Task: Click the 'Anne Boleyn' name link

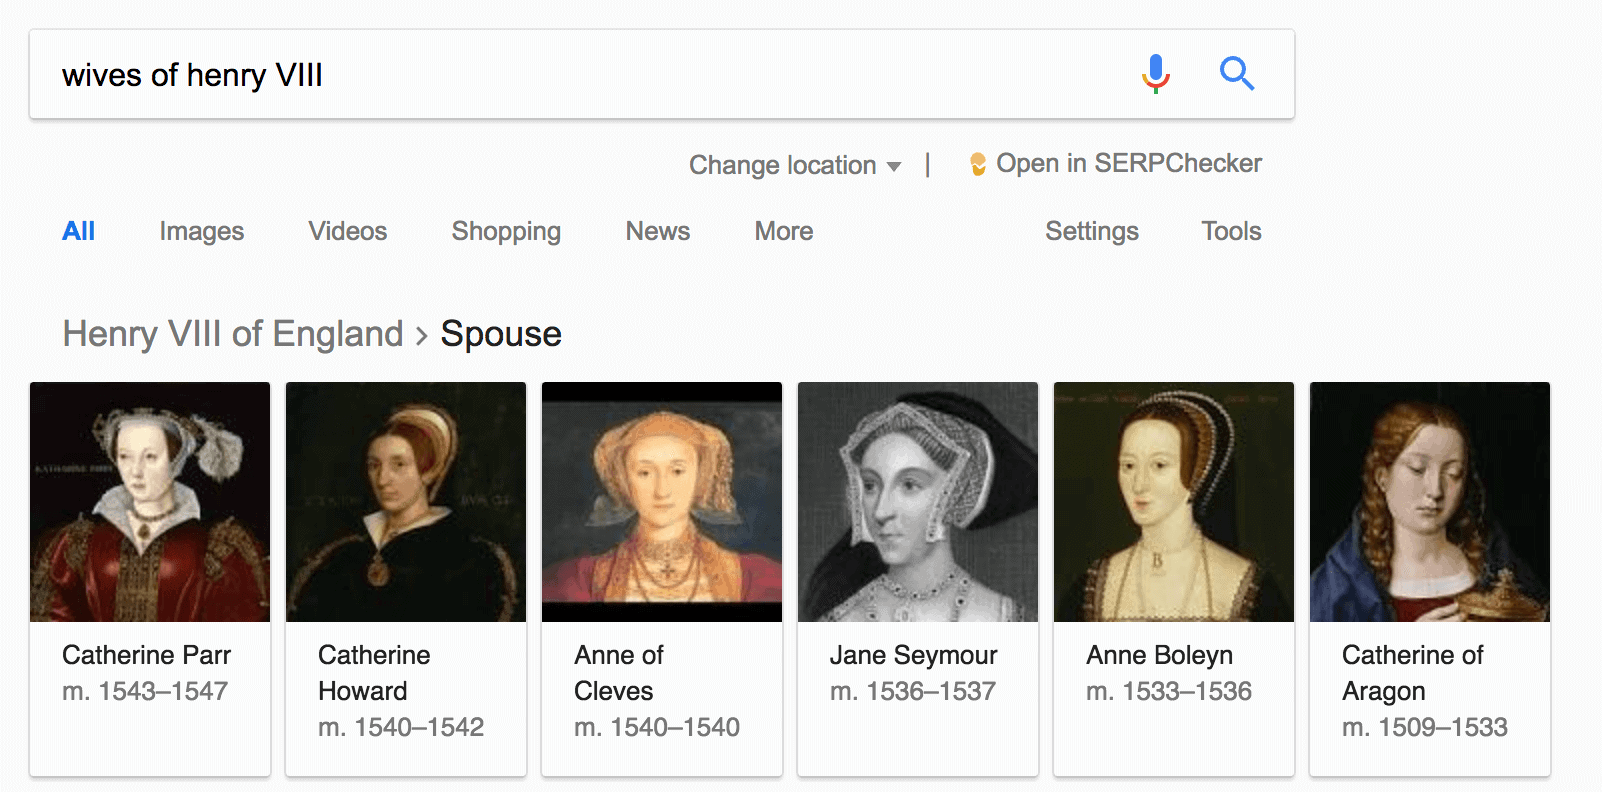Action: 1160,655
